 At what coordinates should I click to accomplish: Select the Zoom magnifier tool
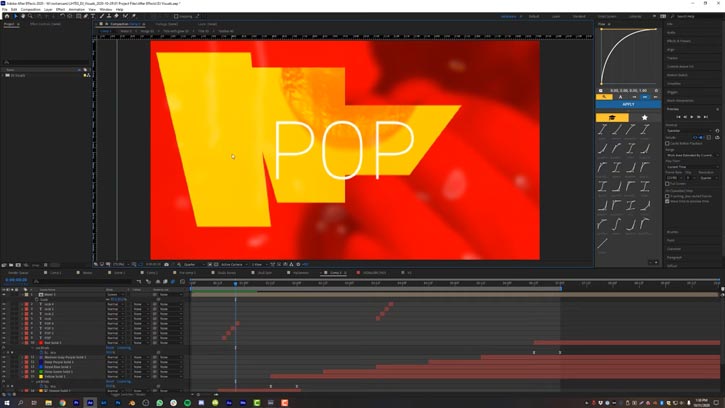click(x=30, y=16)
